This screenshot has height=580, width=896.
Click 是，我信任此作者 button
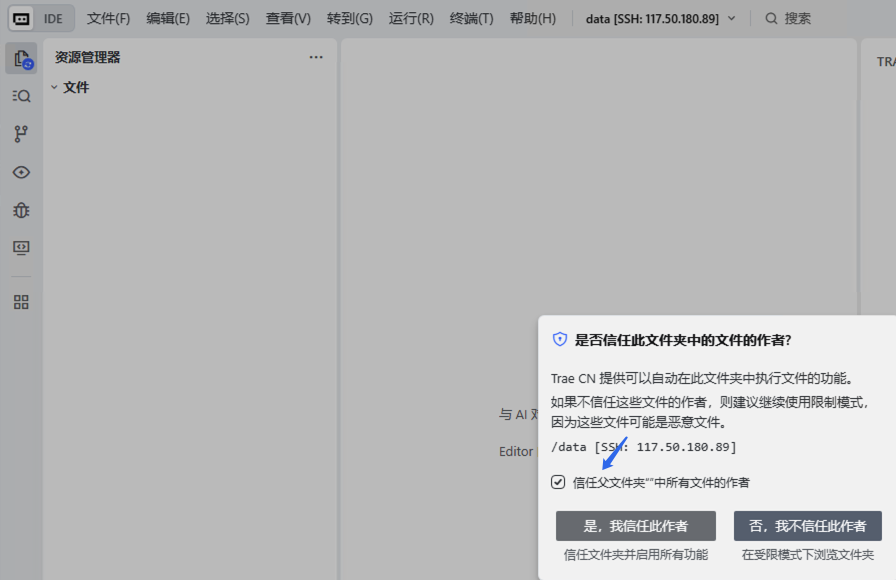[635, 526]
